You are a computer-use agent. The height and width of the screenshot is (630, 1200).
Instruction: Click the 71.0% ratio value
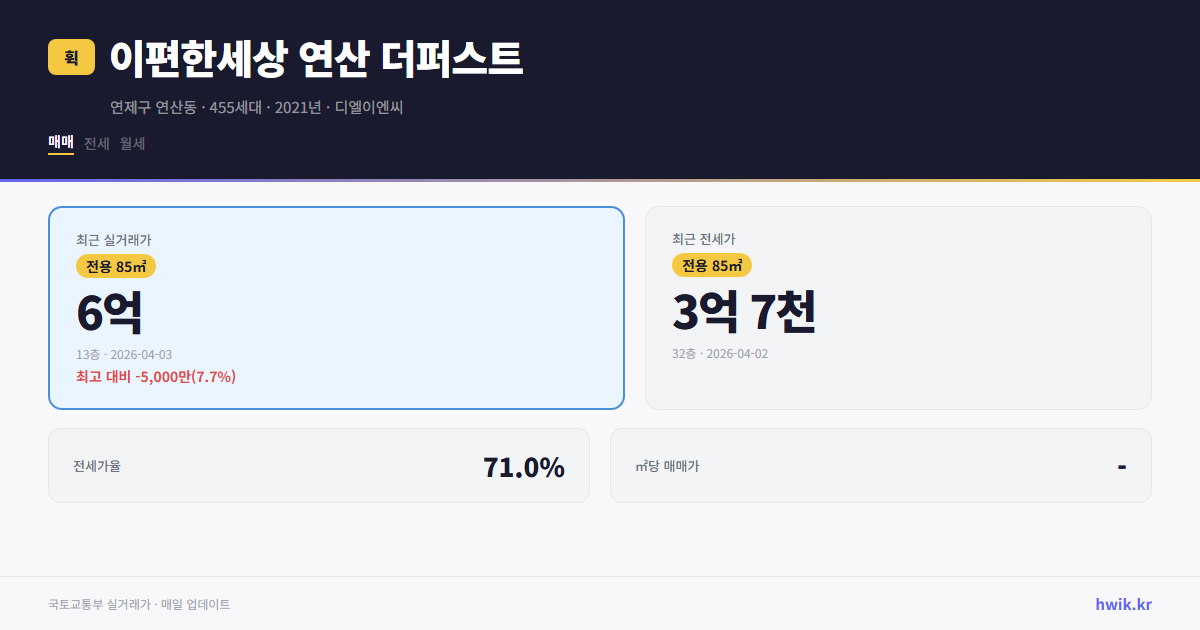tap(523, 465)
